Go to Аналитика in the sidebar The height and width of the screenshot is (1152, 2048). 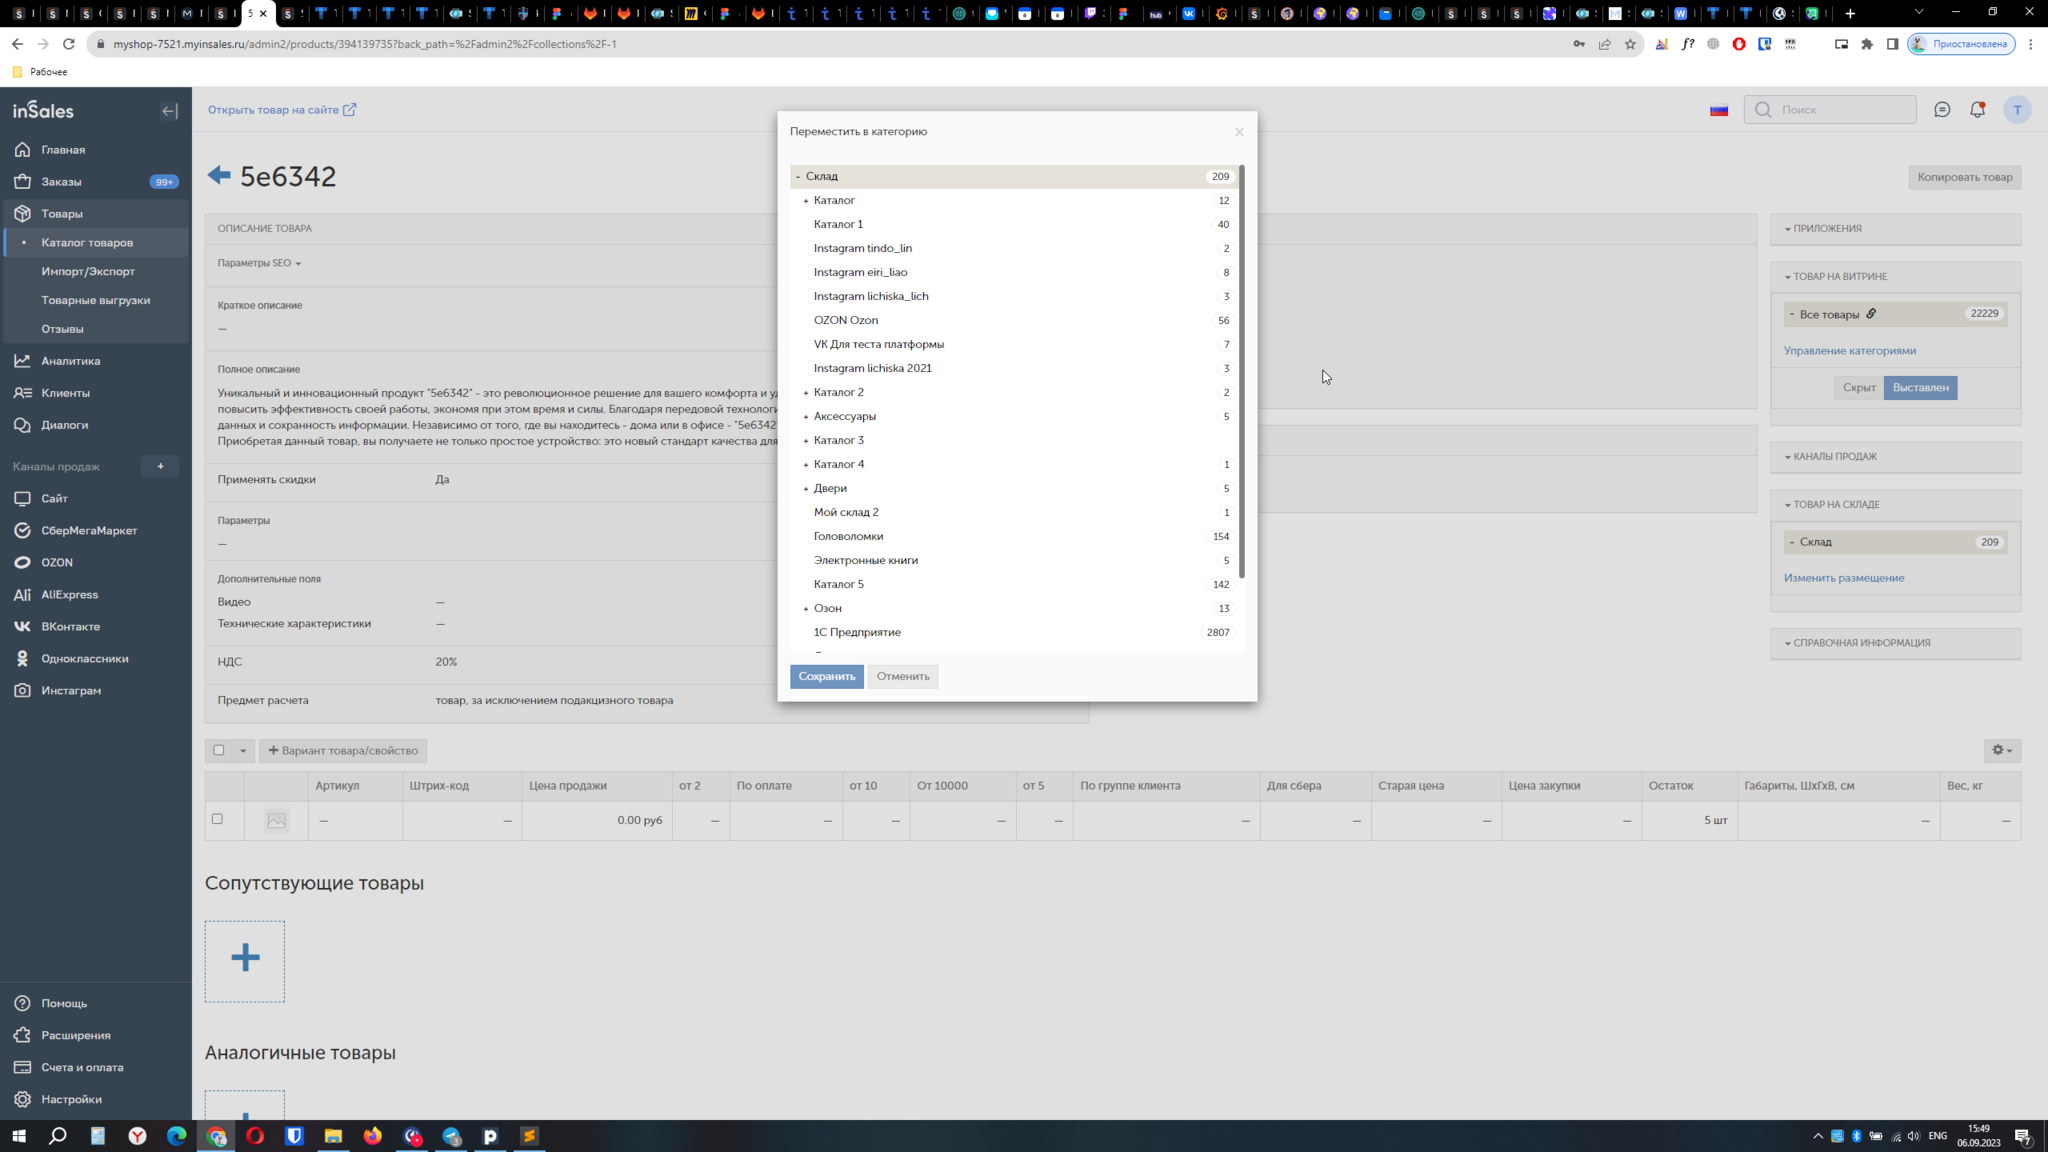click(x=71, y=361)
